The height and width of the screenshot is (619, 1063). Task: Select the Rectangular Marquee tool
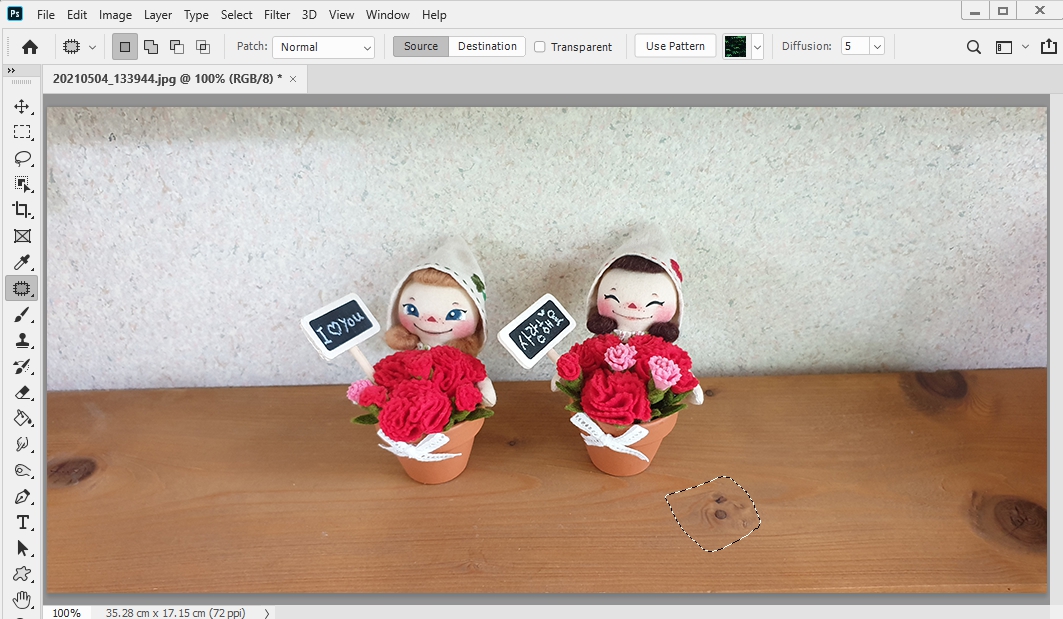[x=22, y=132]
